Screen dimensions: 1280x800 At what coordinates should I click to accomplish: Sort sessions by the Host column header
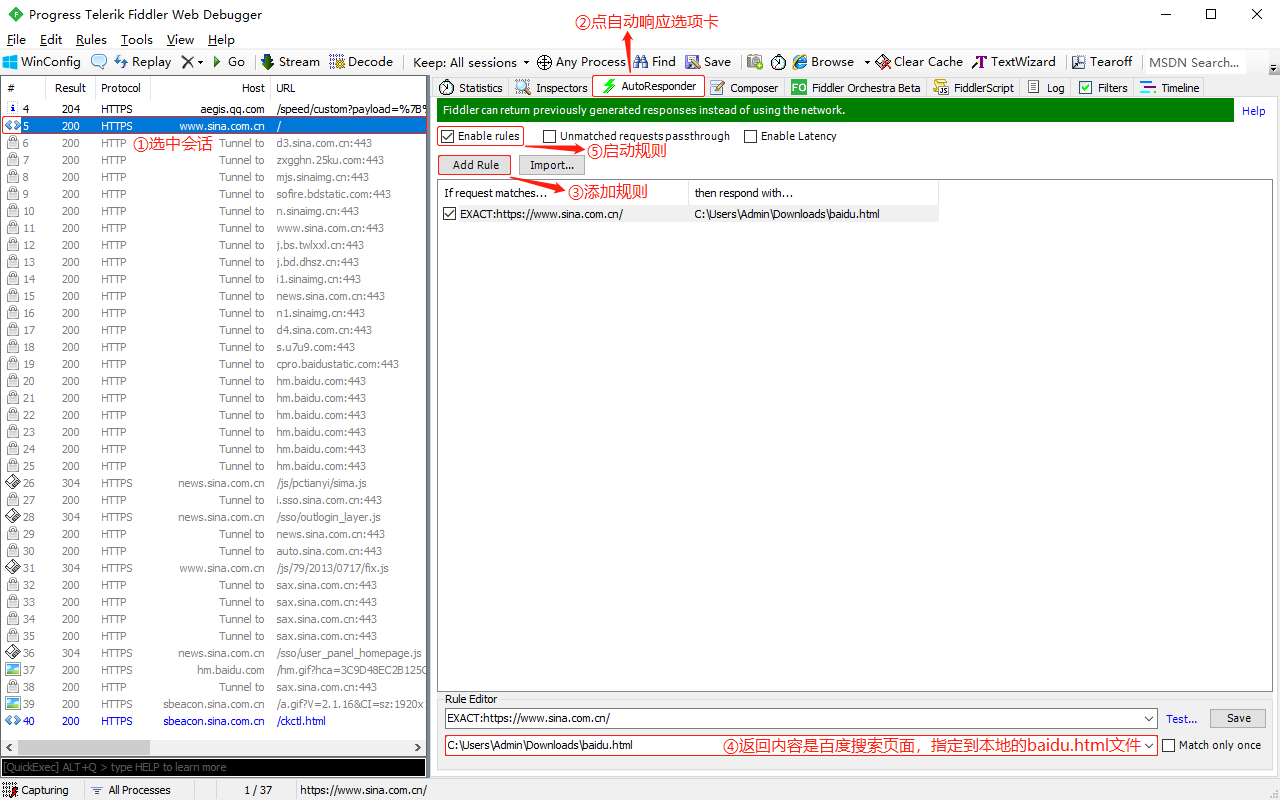coord(209,88)
